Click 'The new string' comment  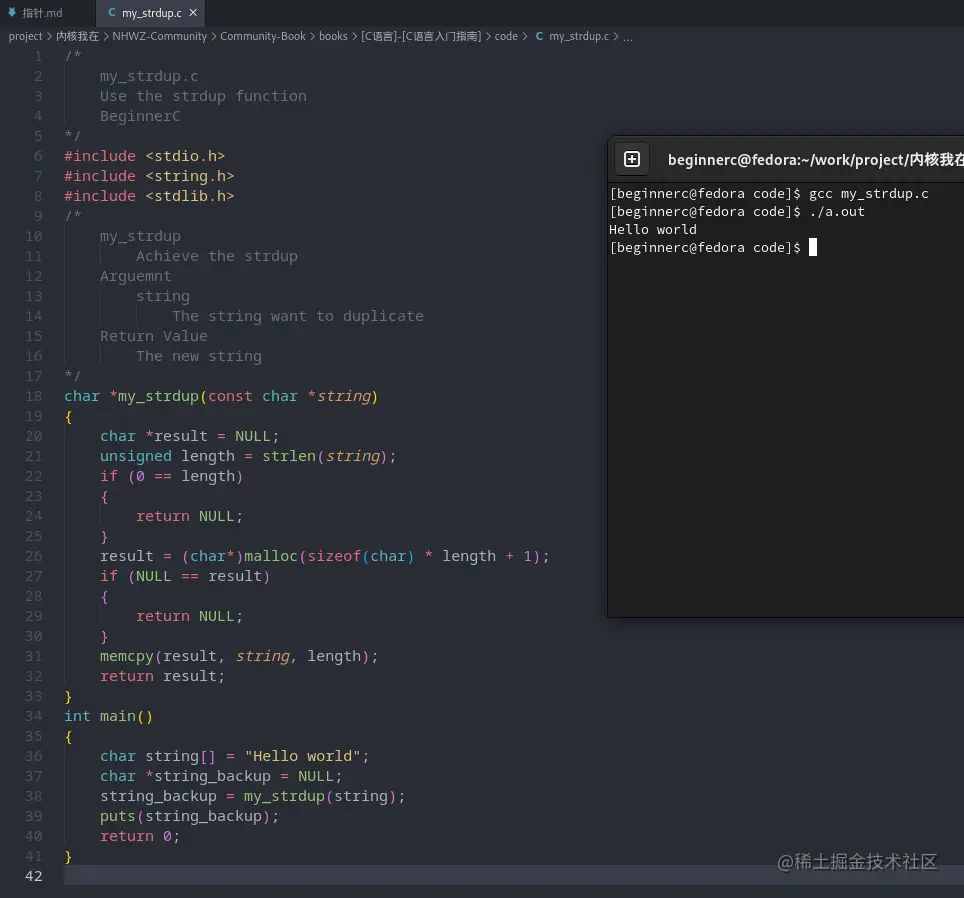[x=199, y=356]
